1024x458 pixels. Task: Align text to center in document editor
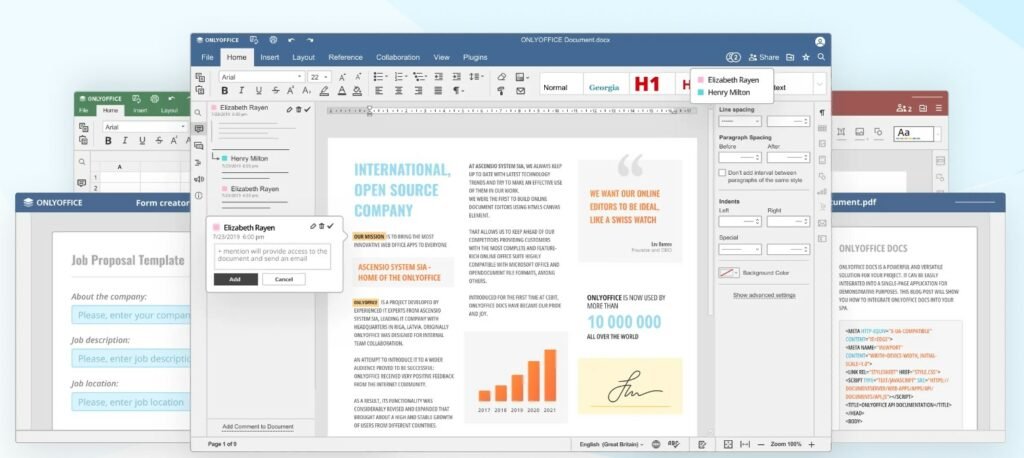coord(398,91)
